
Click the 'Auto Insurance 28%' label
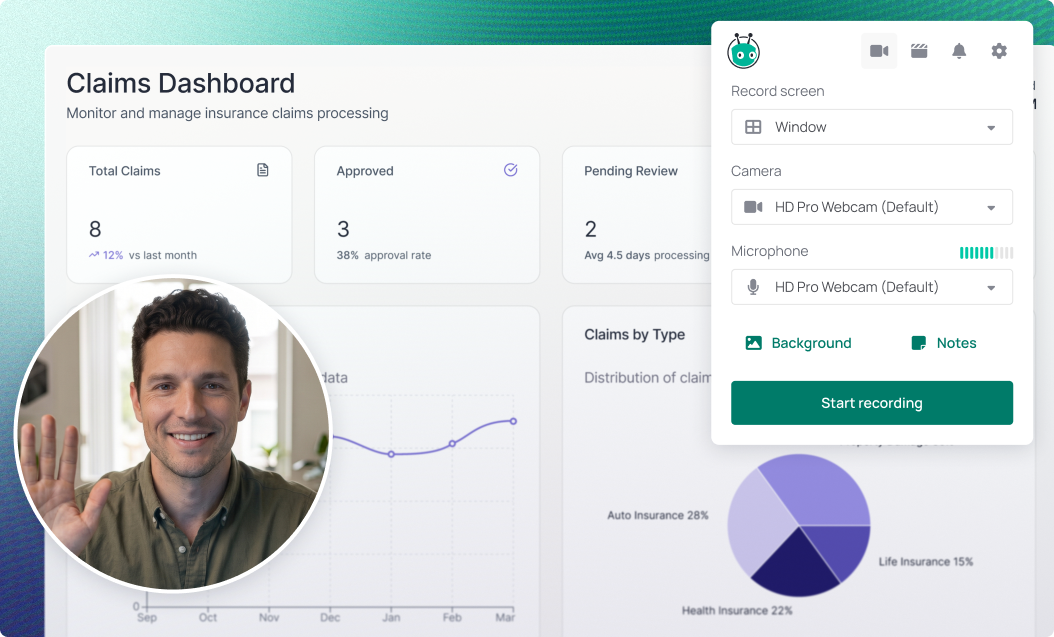[658, 515]
